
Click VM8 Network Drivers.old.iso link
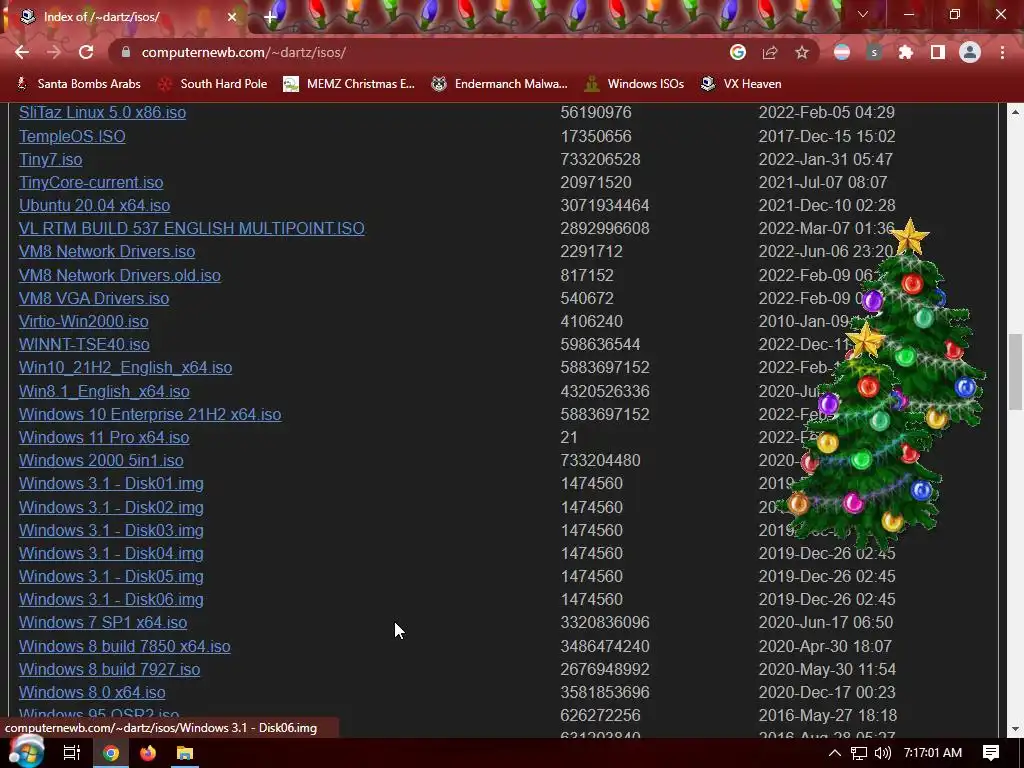tap(120, 275)
